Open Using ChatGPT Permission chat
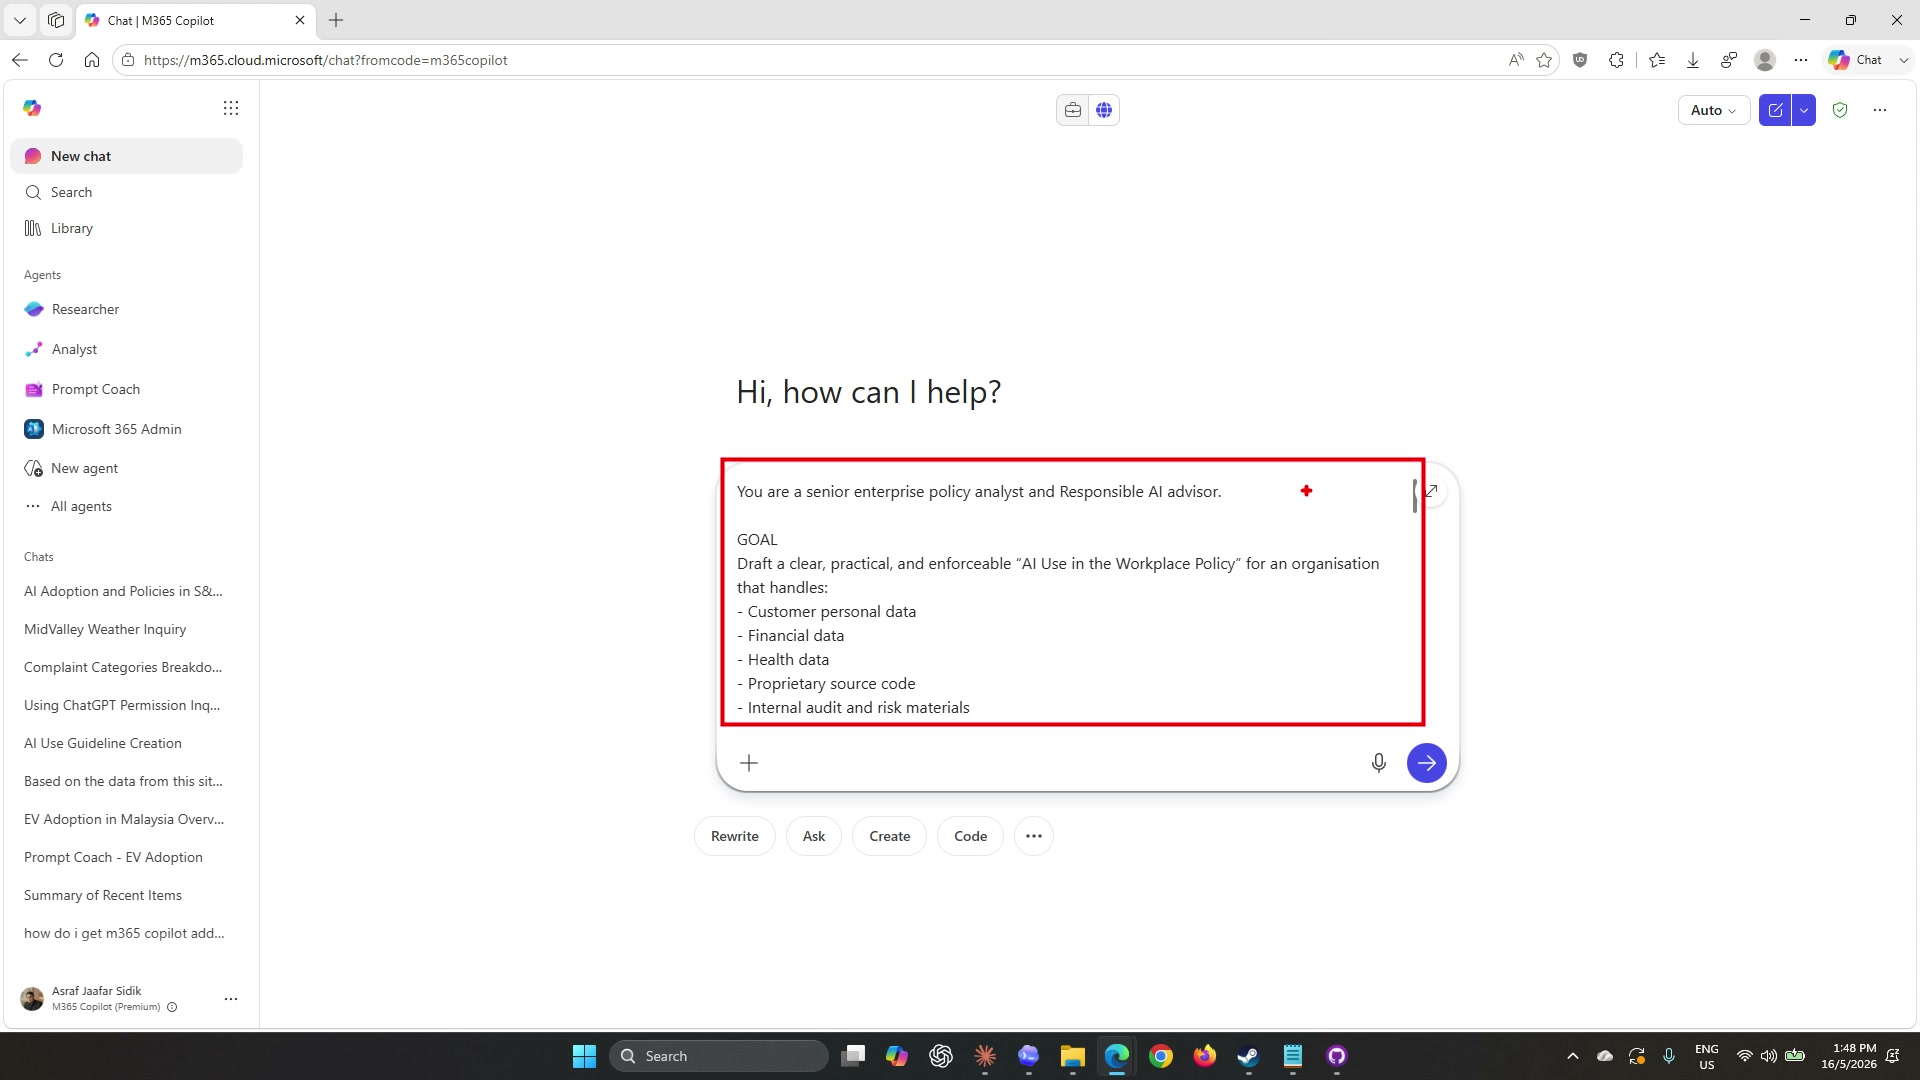Viewport: 1920px width, 1080px height. coord(126,705)
